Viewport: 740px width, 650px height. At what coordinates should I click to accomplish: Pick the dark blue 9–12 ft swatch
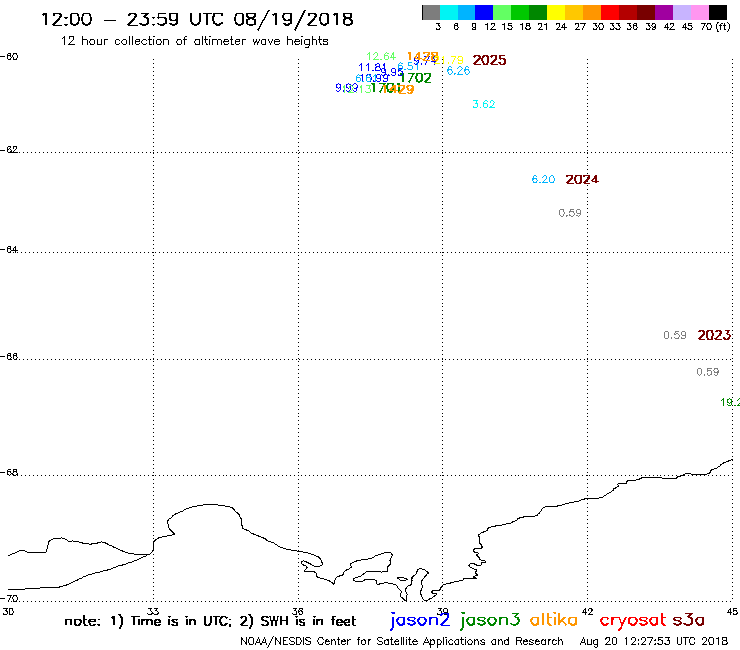(x=485, y=12)
